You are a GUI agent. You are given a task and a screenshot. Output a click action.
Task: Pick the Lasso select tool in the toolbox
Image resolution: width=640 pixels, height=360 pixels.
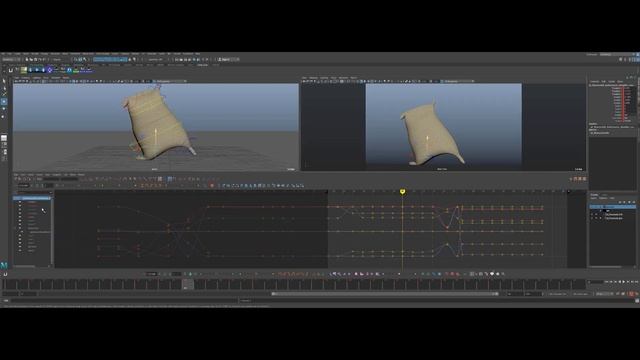pos(4,87)
